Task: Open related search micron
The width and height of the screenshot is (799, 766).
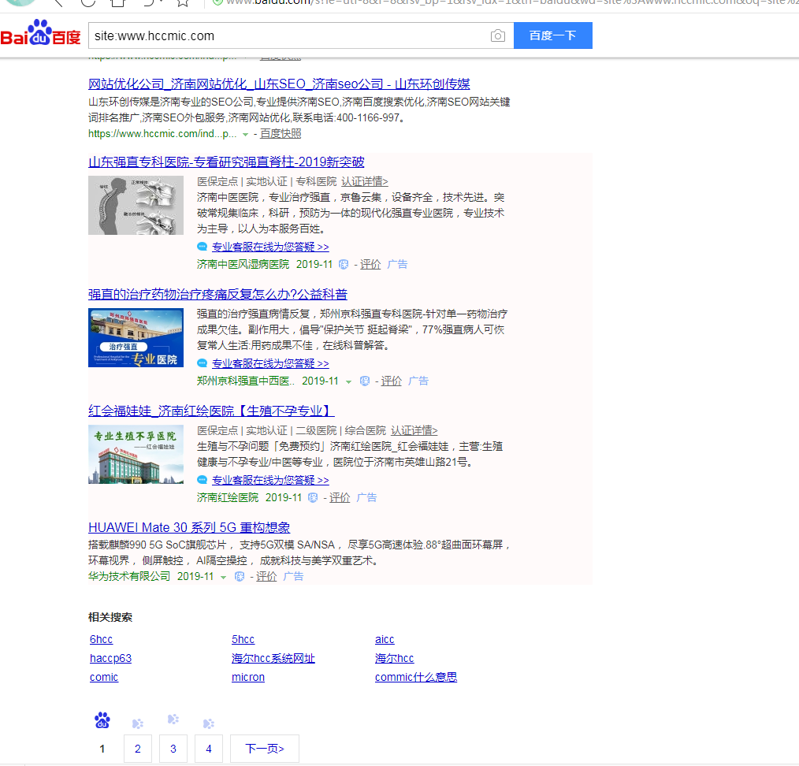Action: [x=248, y=677]
